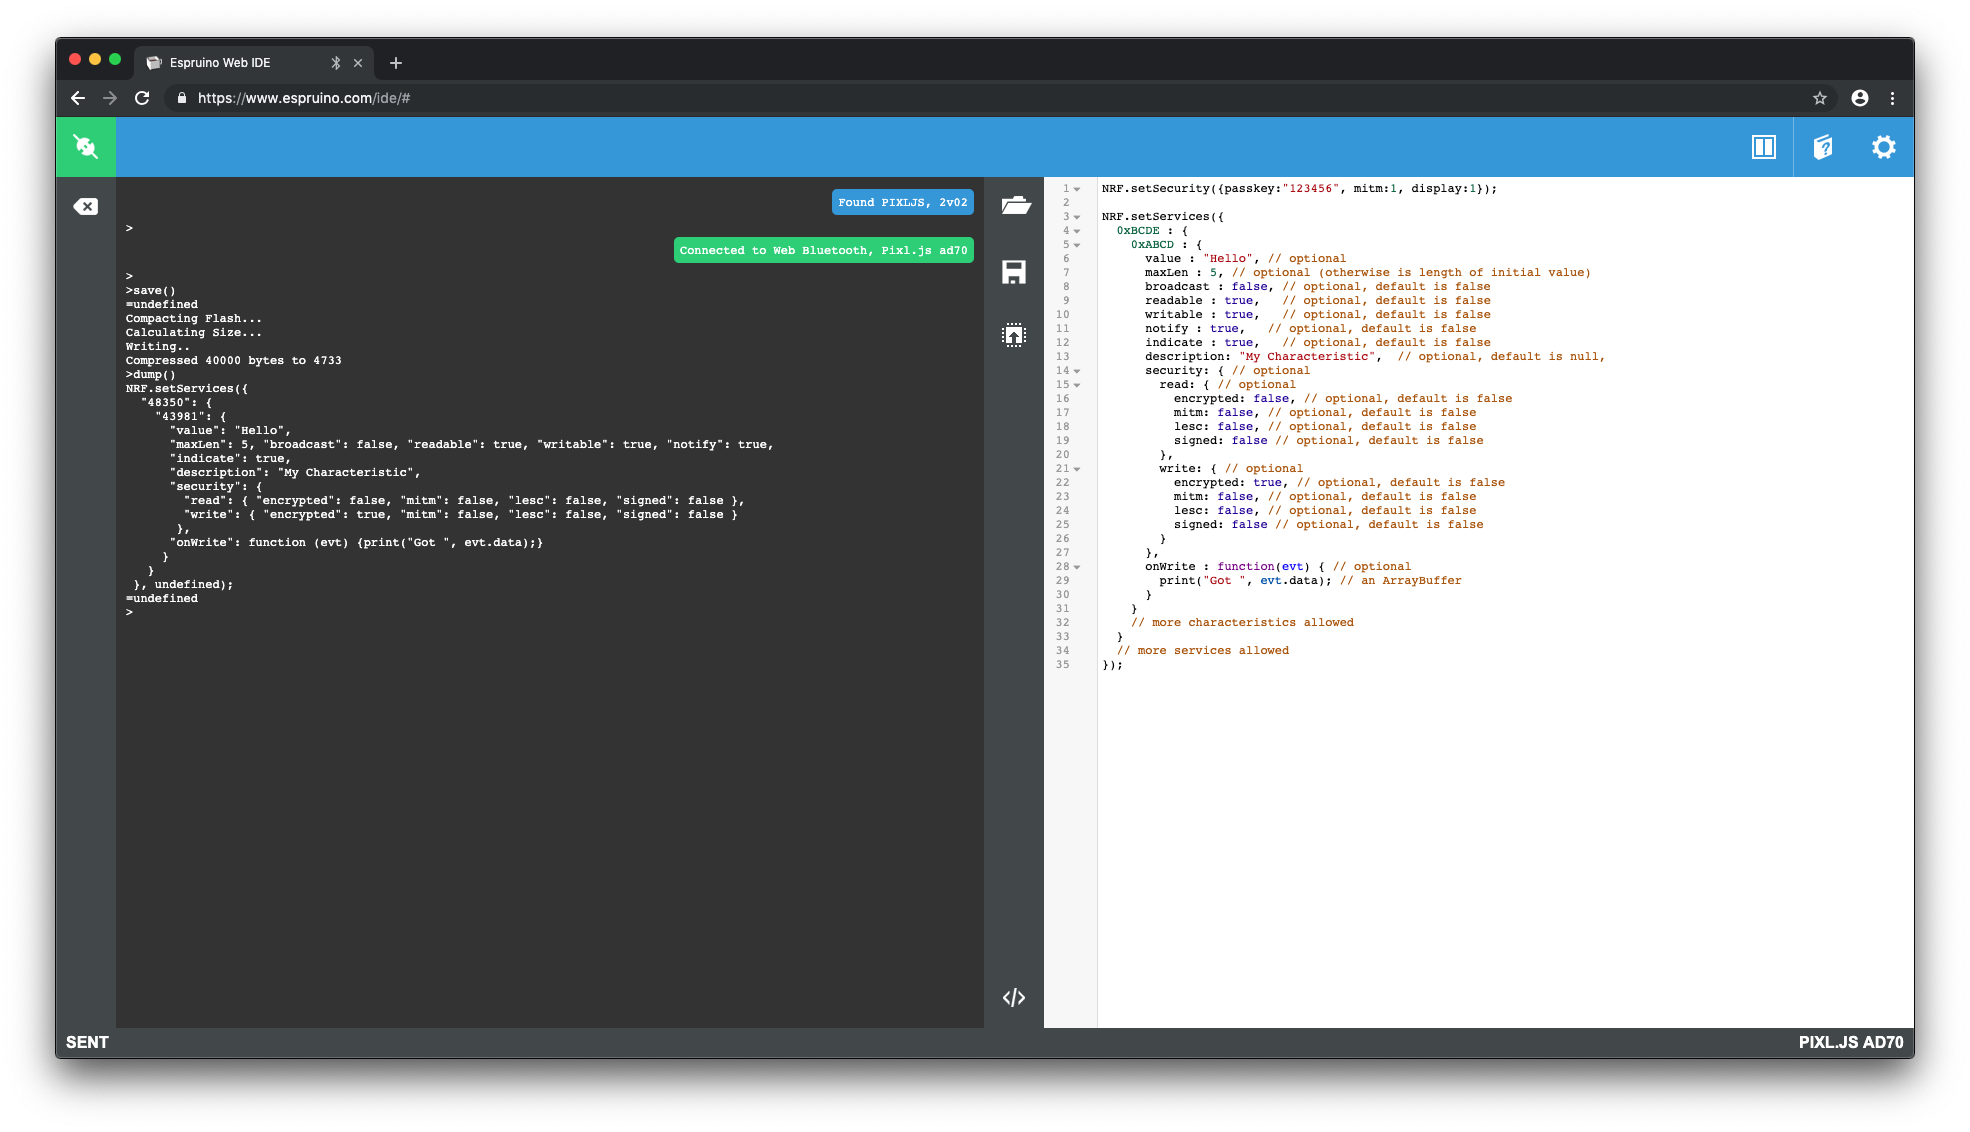The height and width of the screenshot is (1132, 1970).
Task: Toggle the split view layout icon
Action: [x=1763, y=147]
